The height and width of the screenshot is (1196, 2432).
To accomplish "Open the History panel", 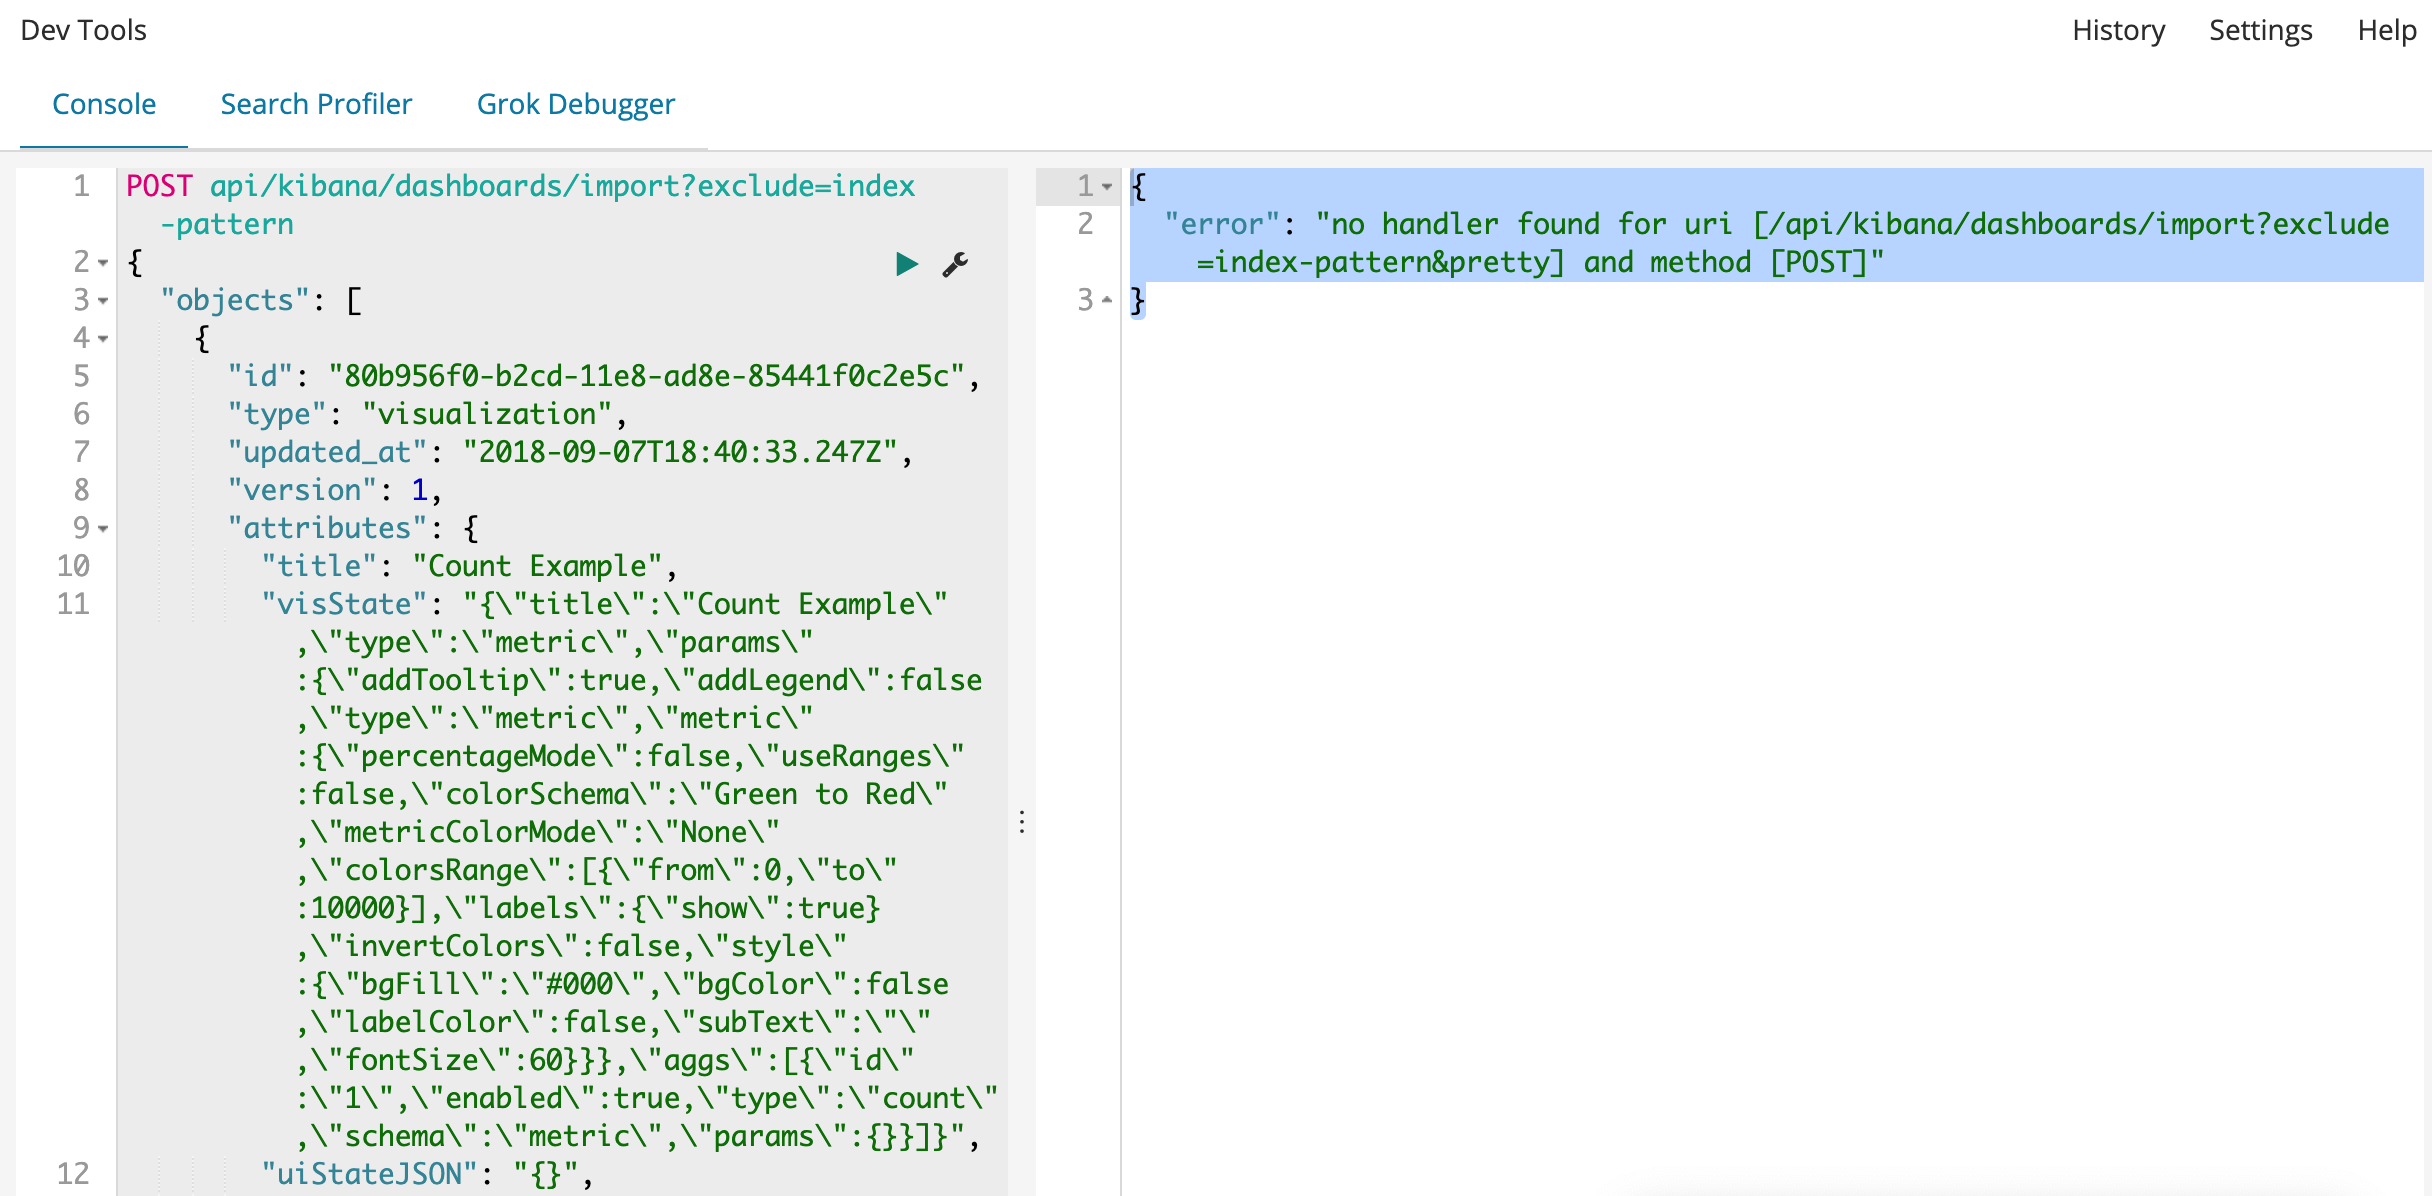I will pyautogui.click(x=2118, y=30).
